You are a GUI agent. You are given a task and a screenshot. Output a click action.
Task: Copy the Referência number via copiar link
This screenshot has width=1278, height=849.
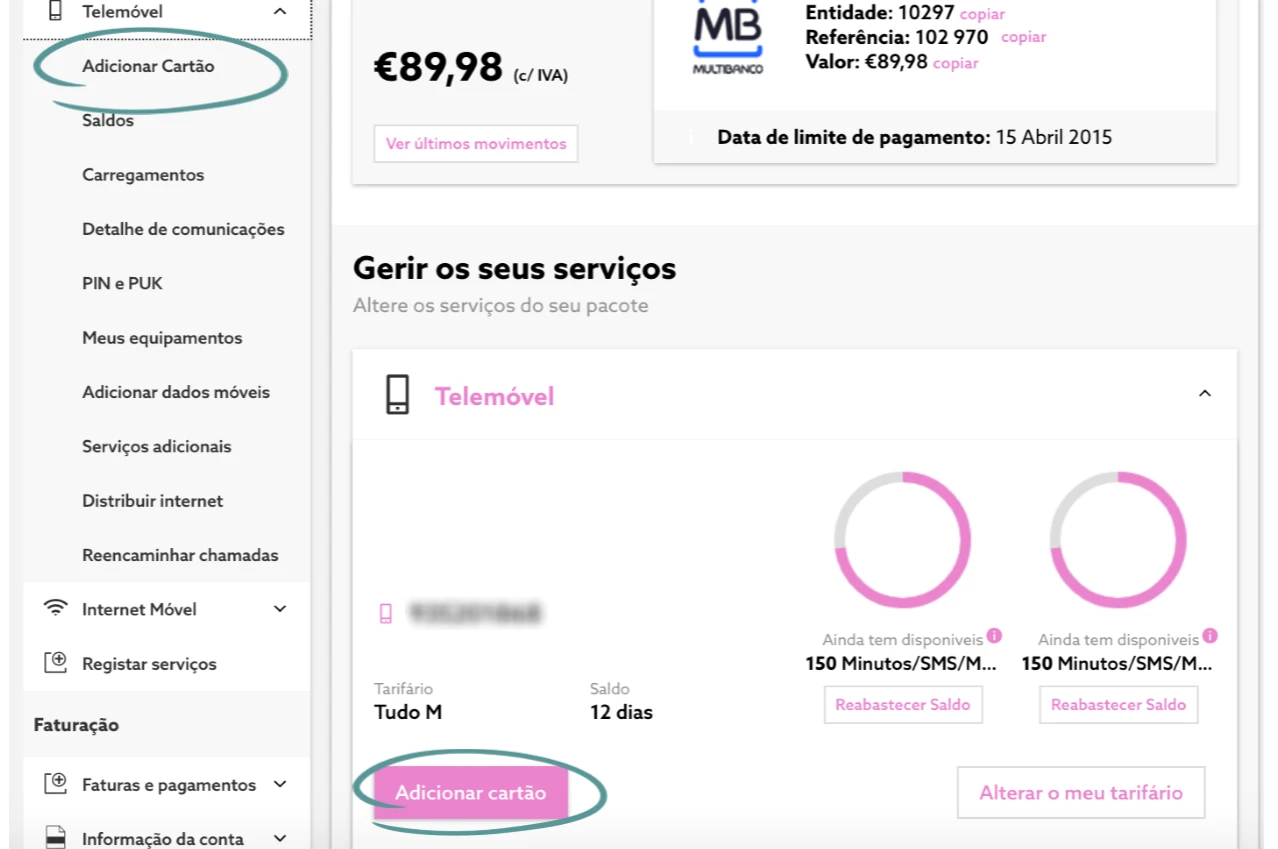click(x=1023, y=38)
